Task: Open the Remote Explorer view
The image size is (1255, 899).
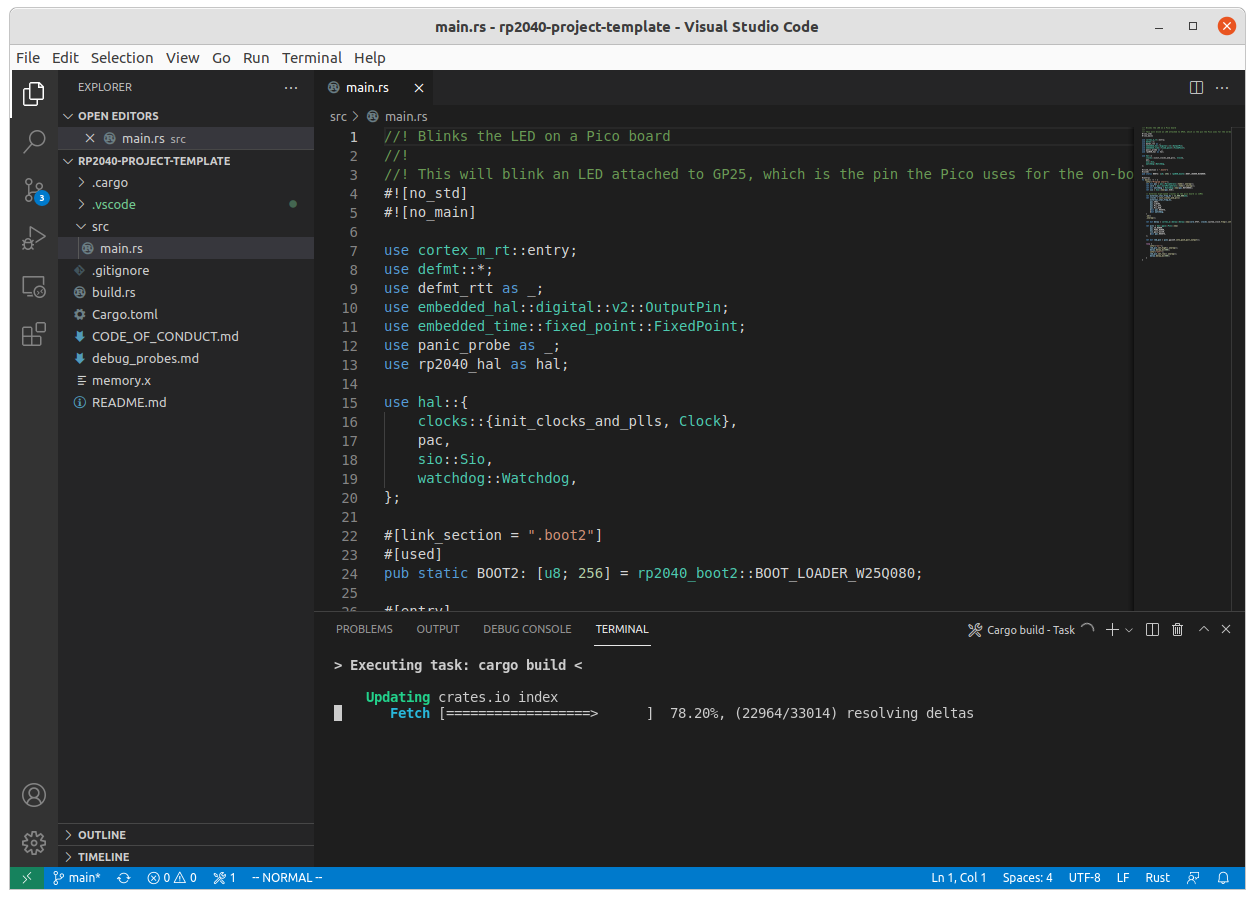Action: pyautogui.click(x=34, y=287)
